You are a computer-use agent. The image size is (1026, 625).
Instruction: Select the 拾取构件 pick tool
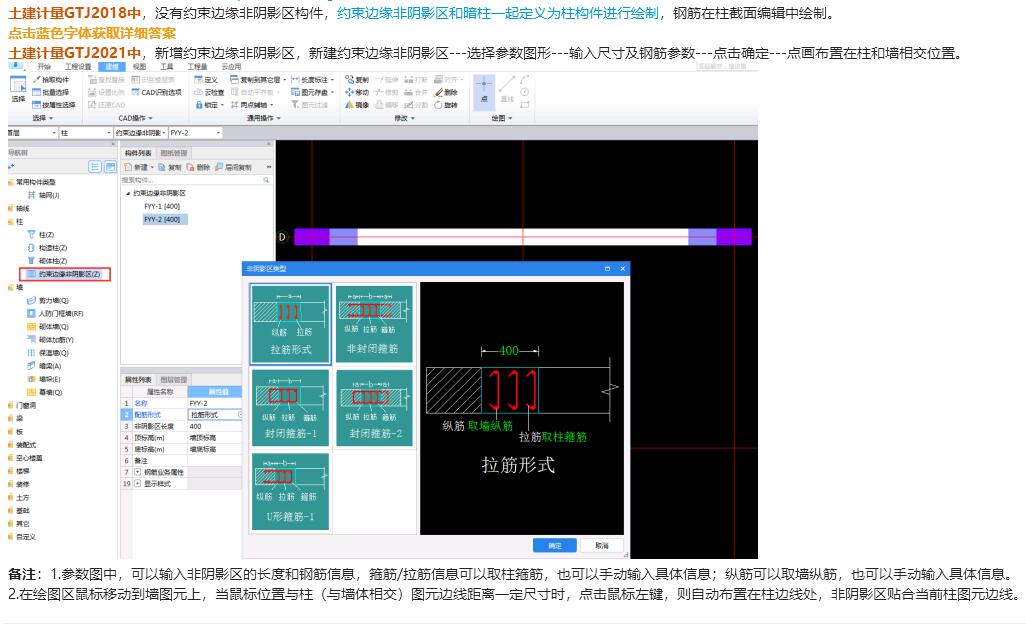[50, 80]
